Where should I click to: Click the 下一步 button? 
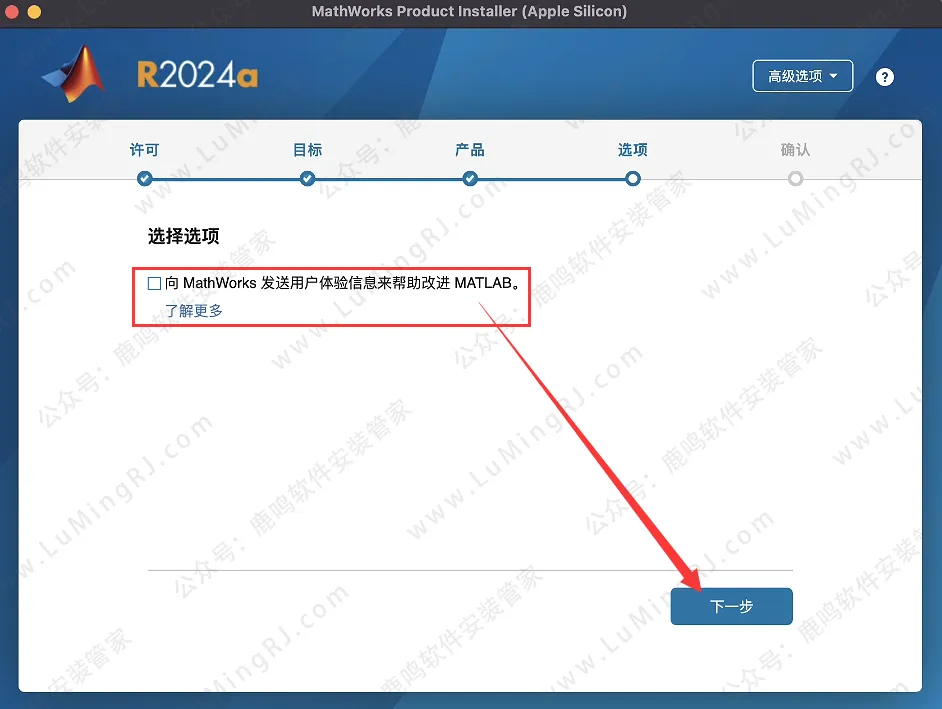(731, 606)
